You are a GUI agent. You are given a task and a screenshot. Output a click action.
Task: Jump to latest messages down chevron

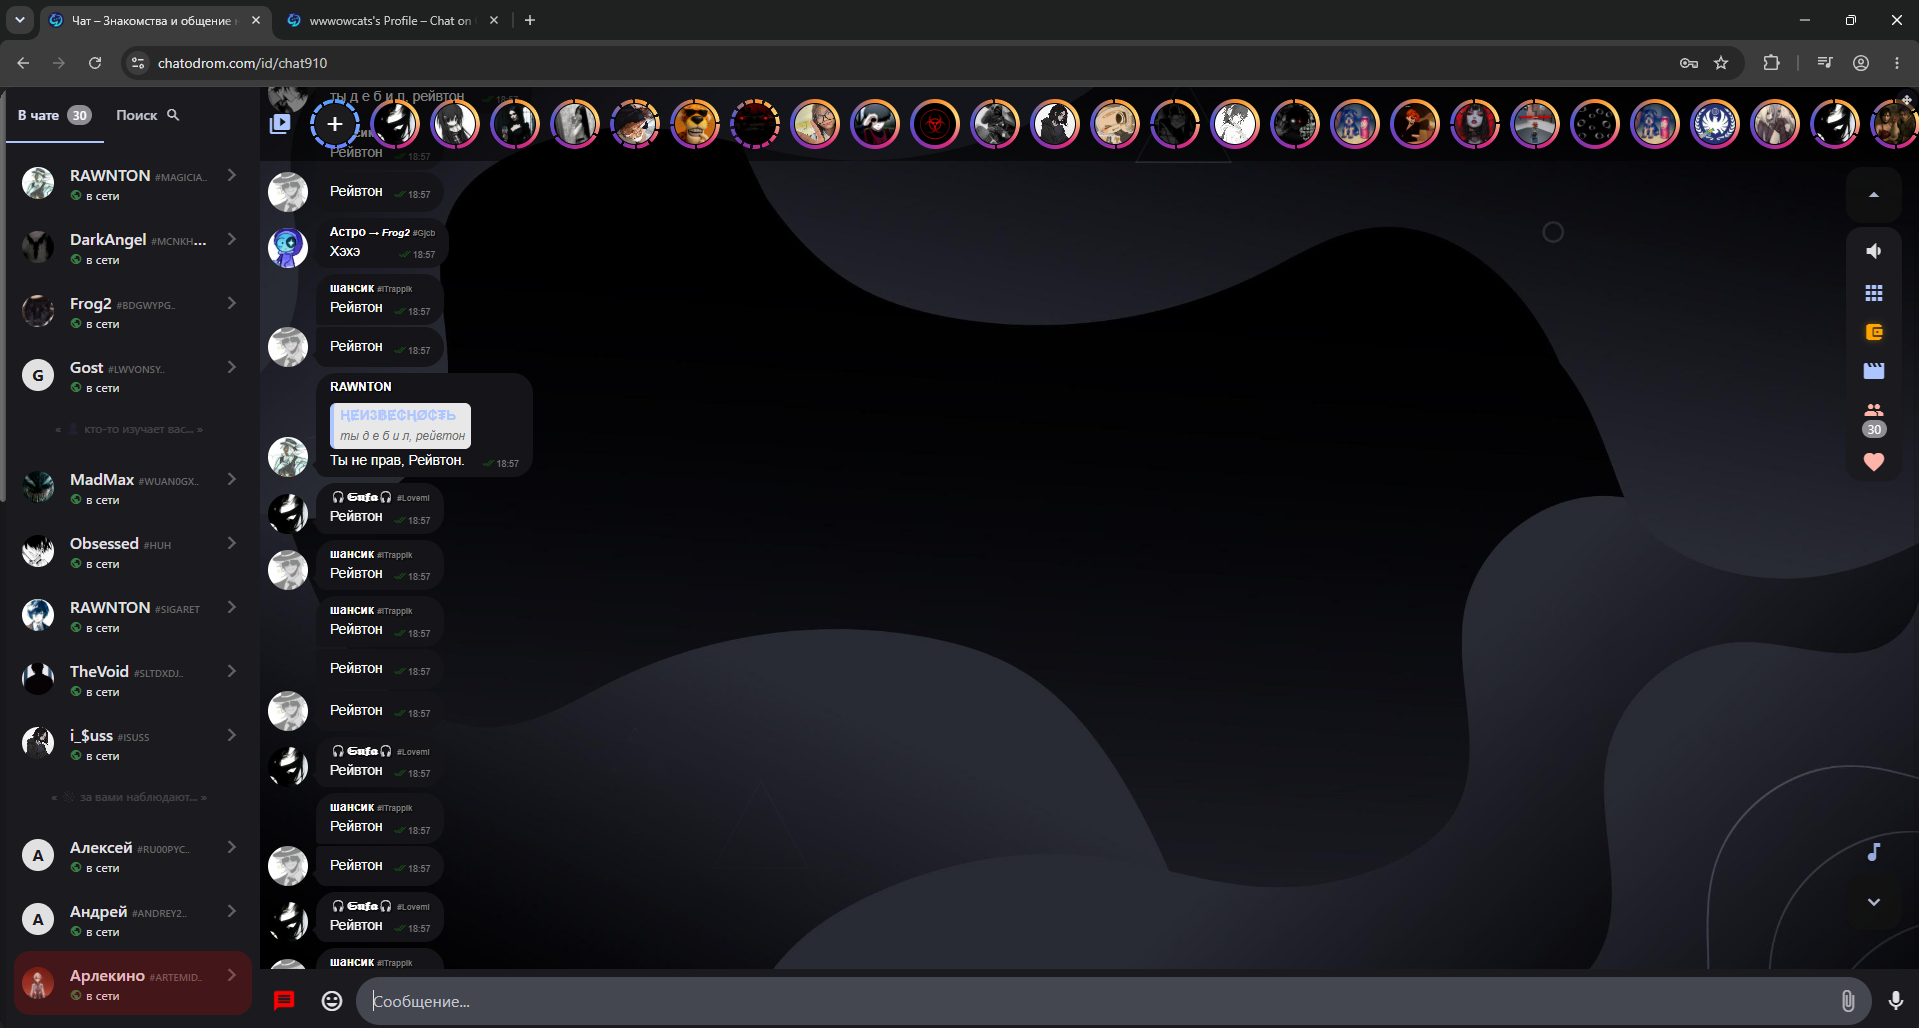pyautogui.click(x=1874, y=902)
